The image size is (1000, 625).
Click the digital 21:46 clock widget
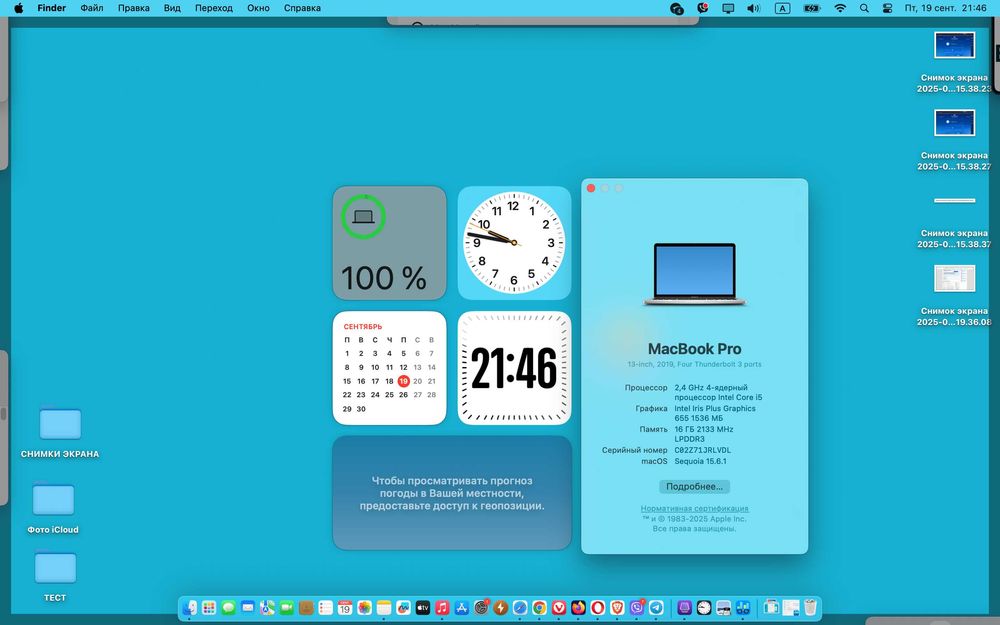click(x=514, y=368)
